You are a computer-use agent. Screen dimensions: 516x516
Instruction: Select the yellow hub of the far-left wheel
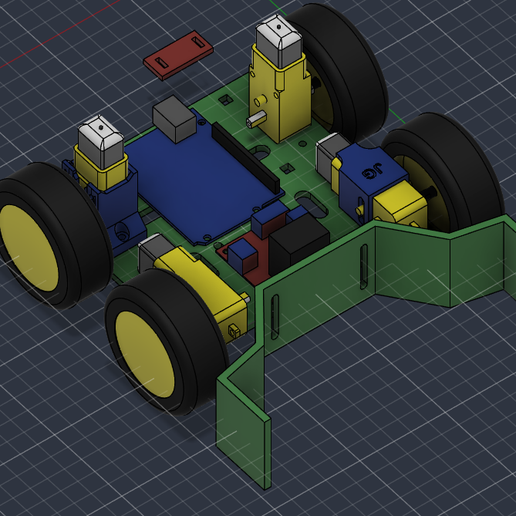pos(28,248)
